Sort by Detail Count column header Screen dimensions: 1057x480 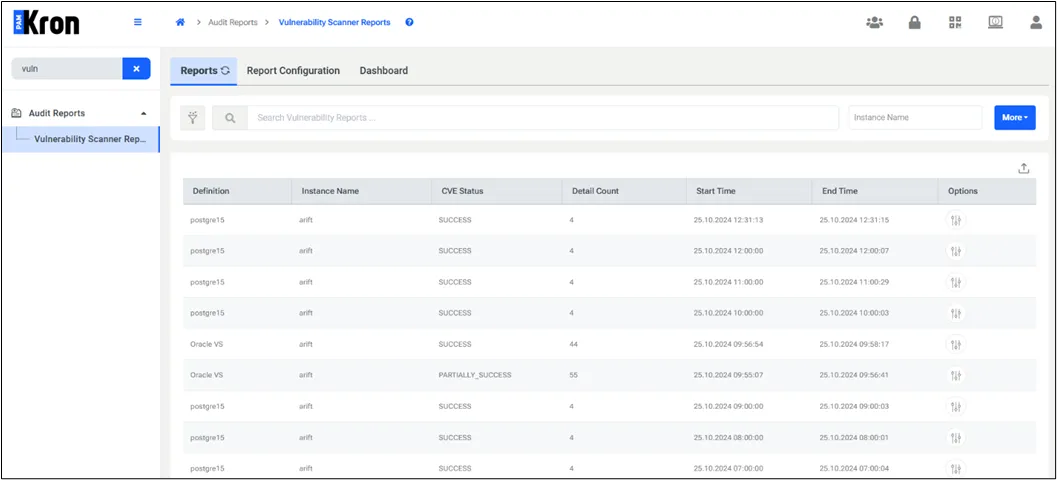tap(624, 191)
